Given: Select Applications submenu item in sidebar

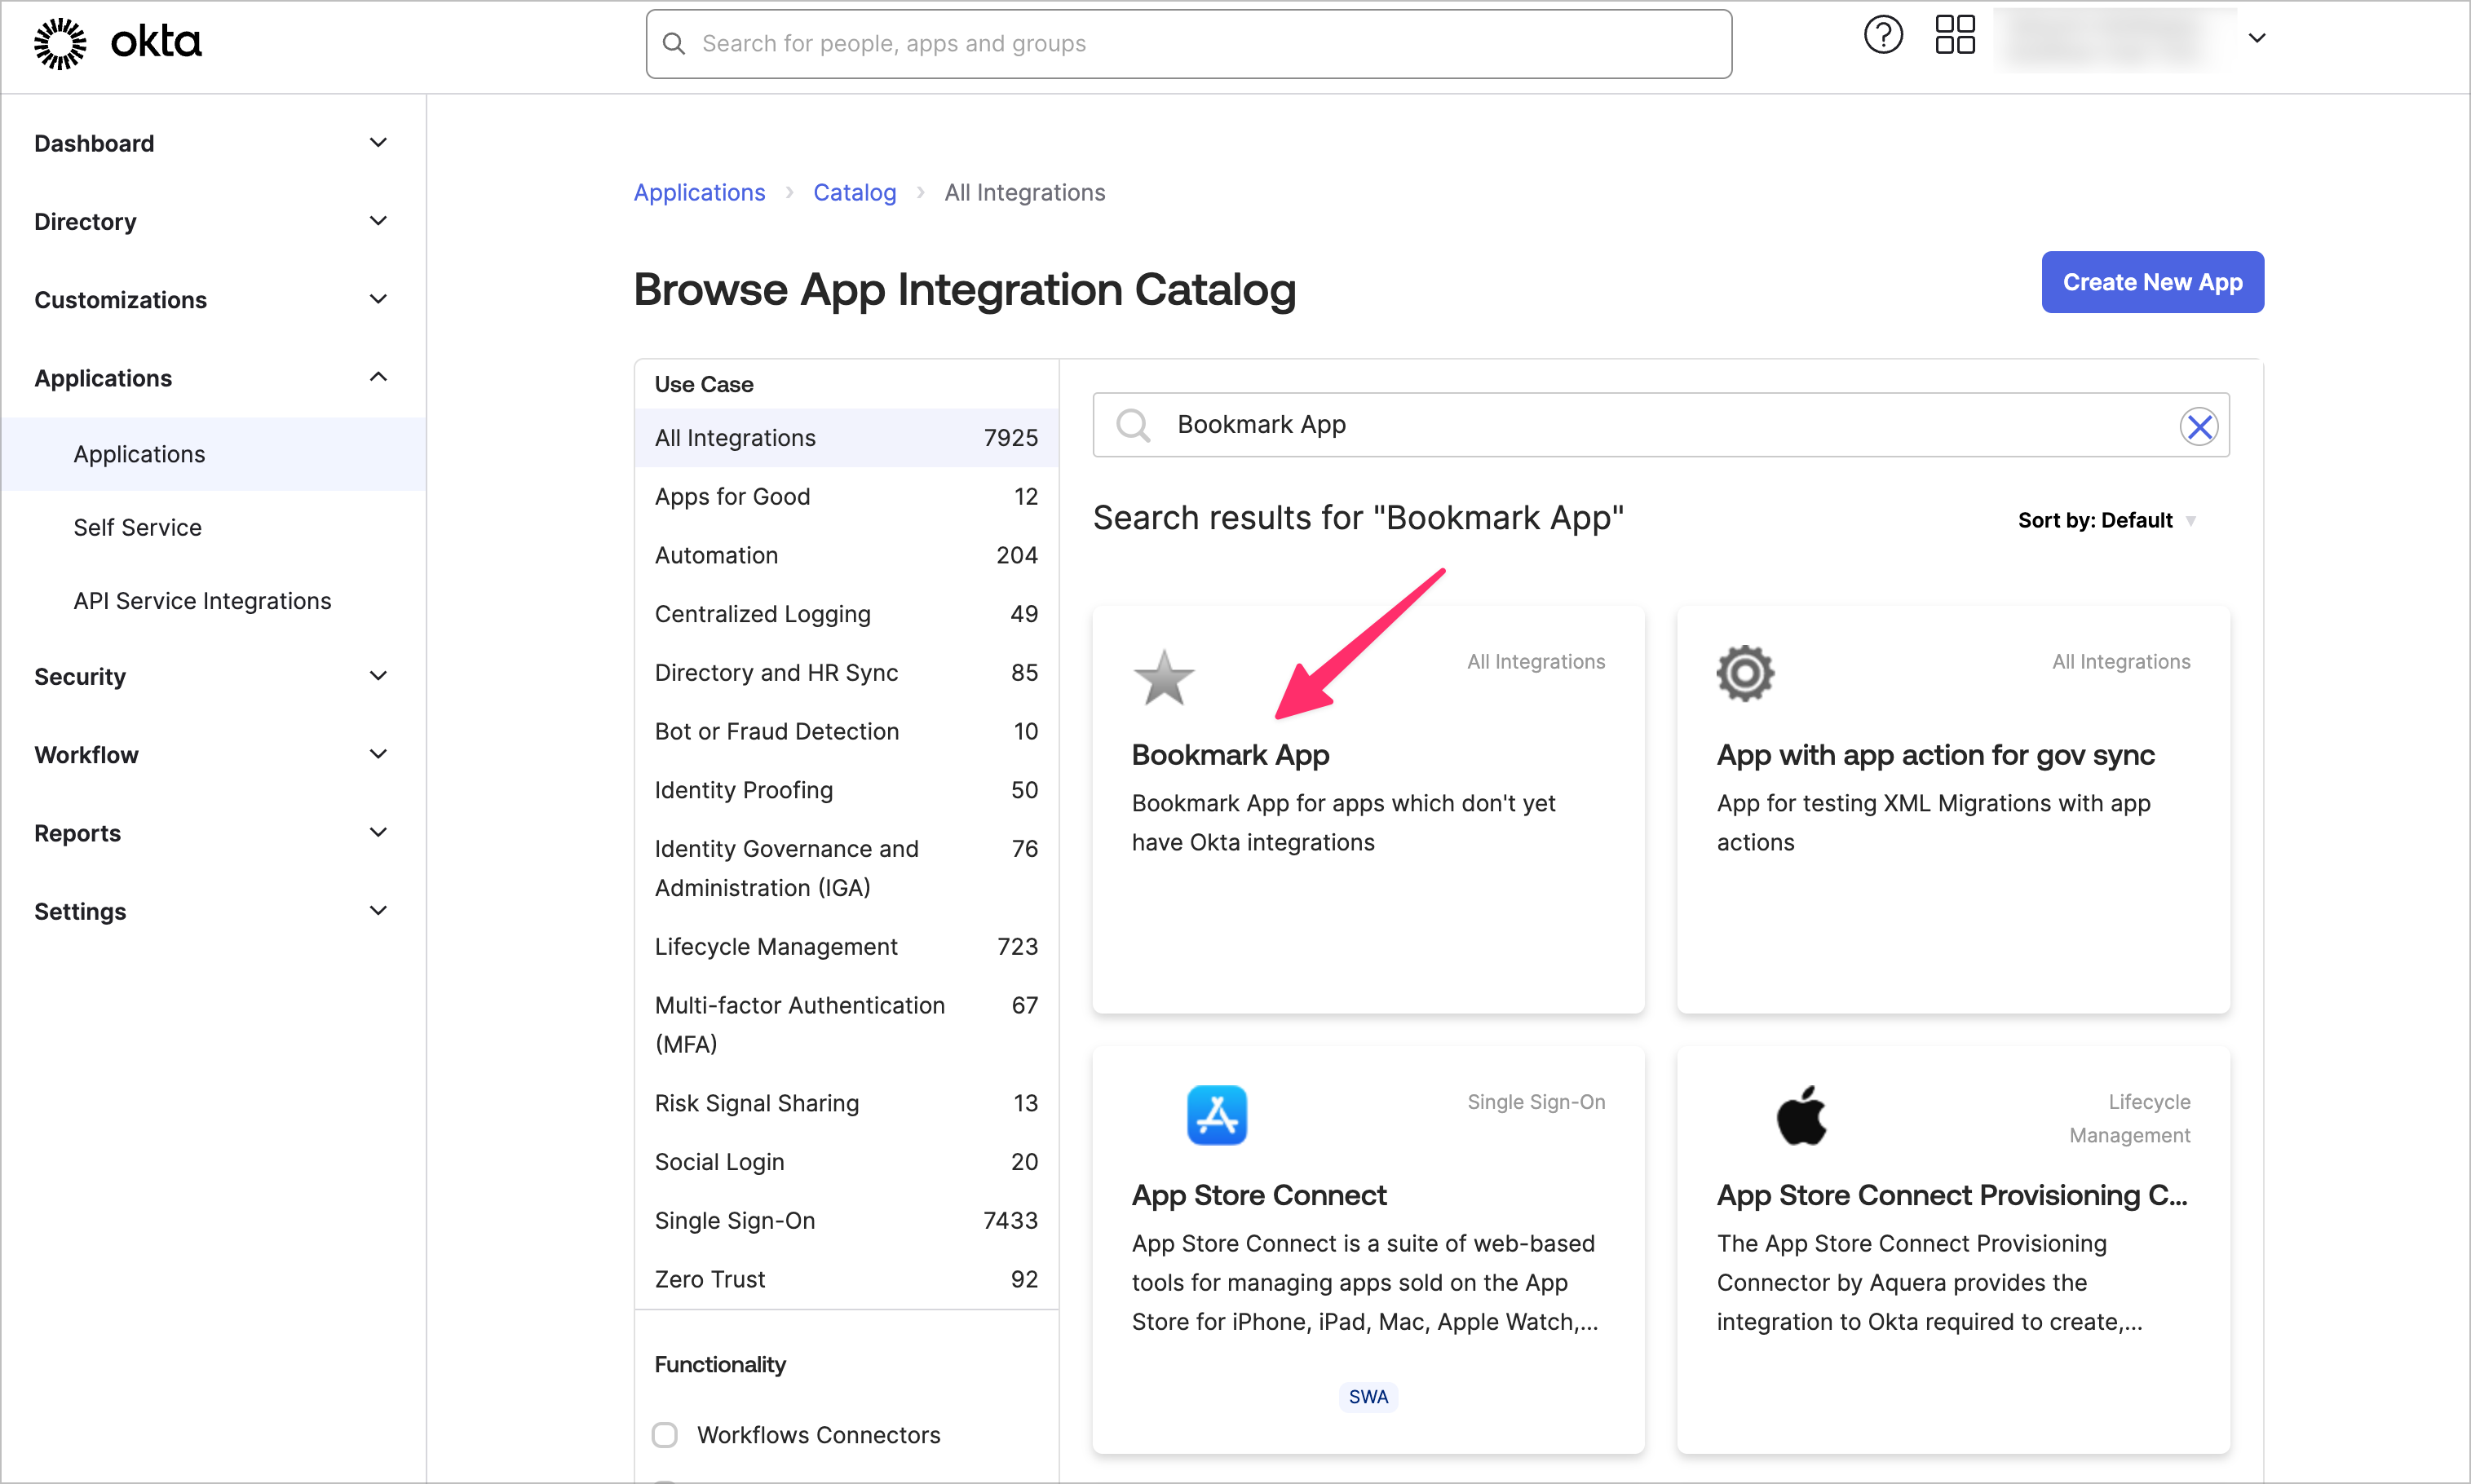Looking at the screenshot, I should pyautogui.click(x=214, y=454).
